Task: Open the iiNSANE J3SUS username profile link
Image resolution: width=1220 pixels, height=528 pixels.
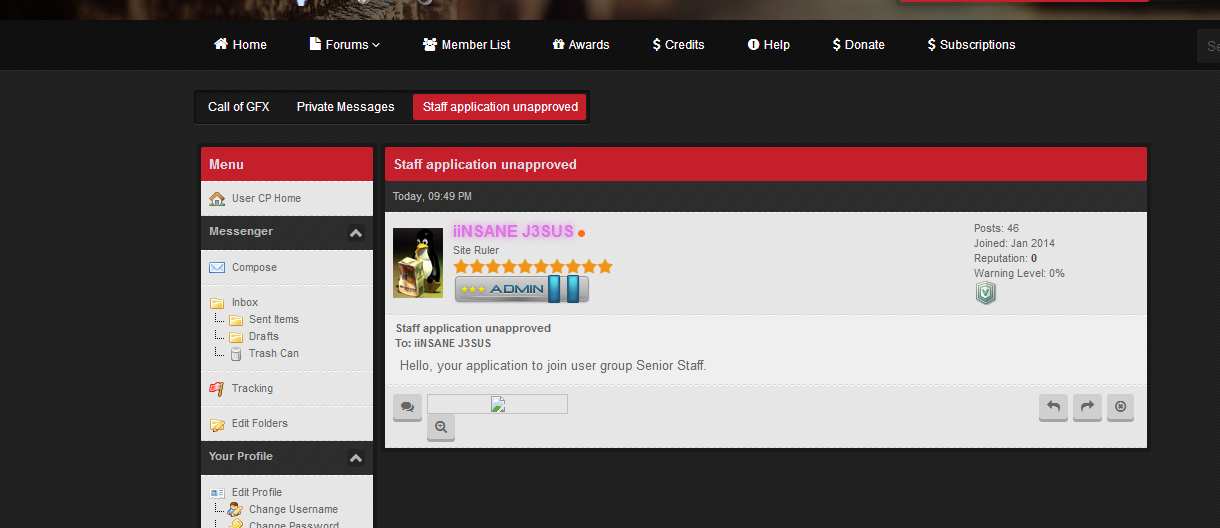Action: (513, 232)
